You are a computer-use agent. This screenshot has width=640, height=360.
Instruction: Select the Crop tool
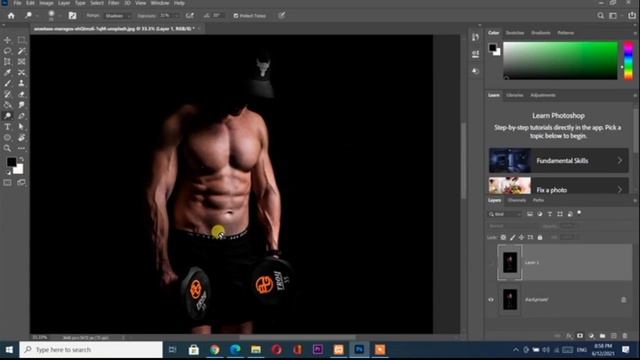coord(7,62)
